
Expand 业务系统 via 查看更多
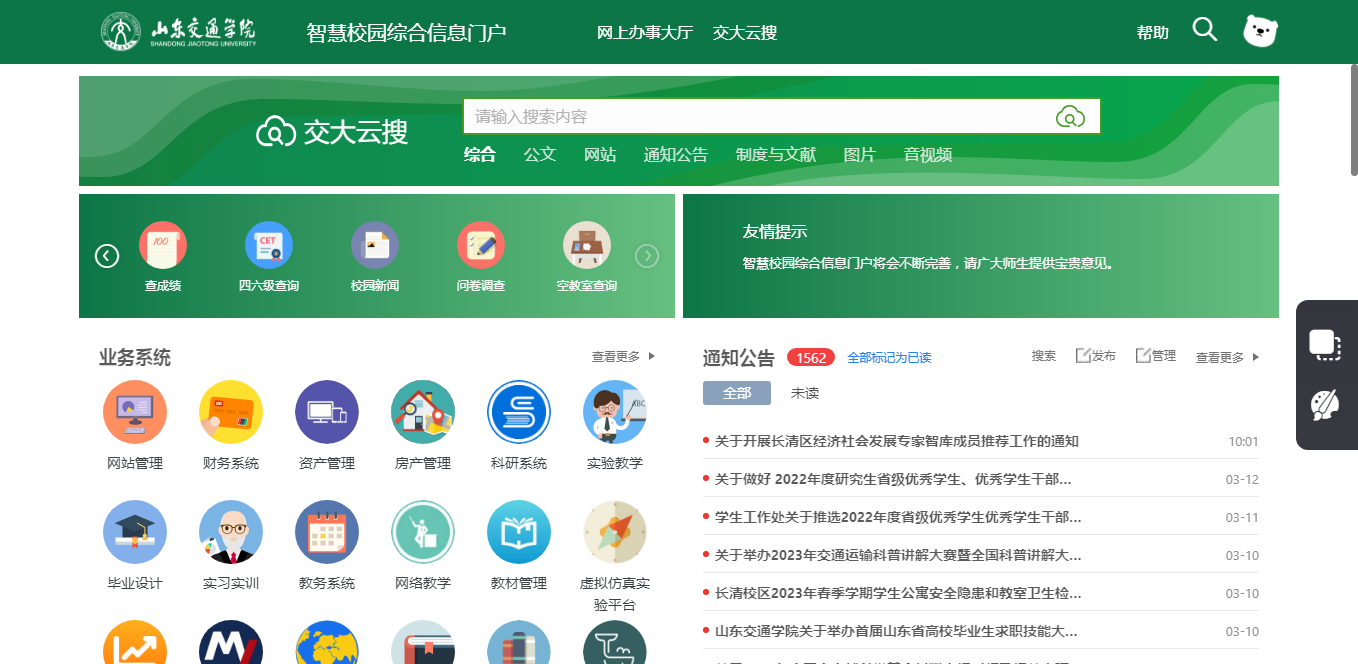(623, 356)
